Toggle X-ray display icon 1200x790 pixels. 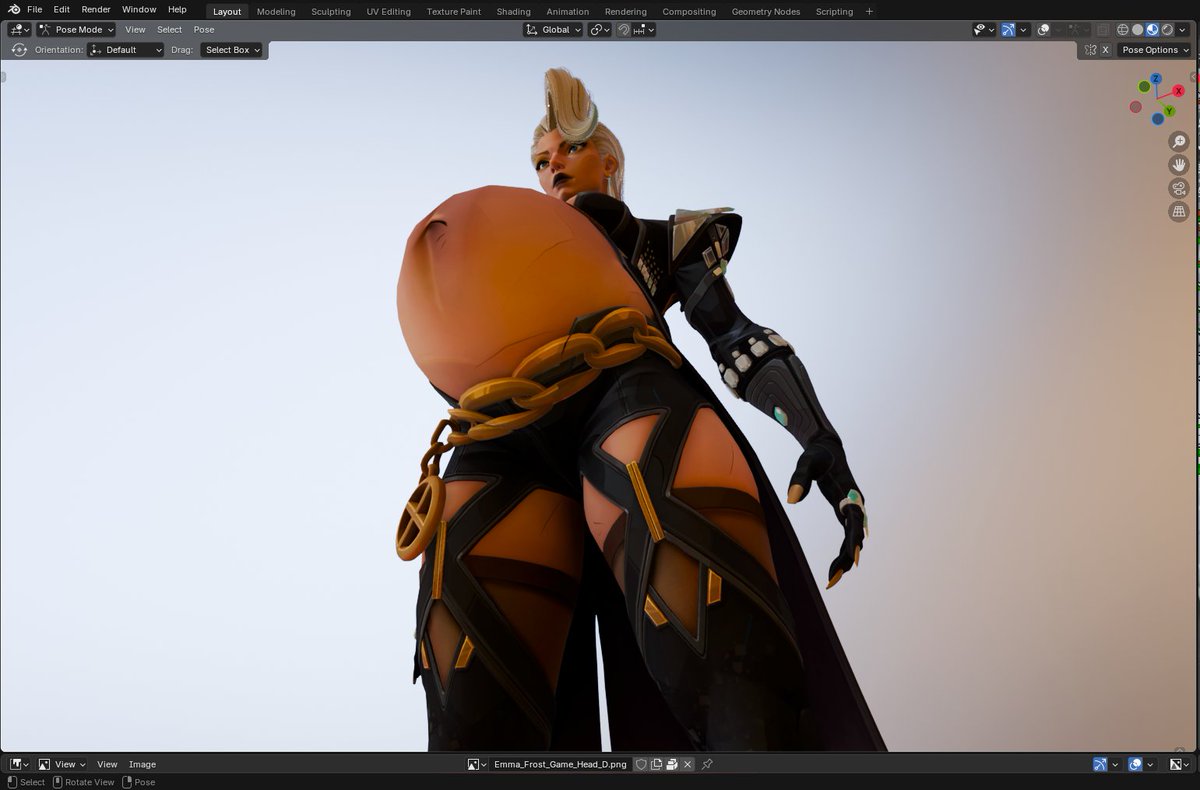tap(1102, 30)
